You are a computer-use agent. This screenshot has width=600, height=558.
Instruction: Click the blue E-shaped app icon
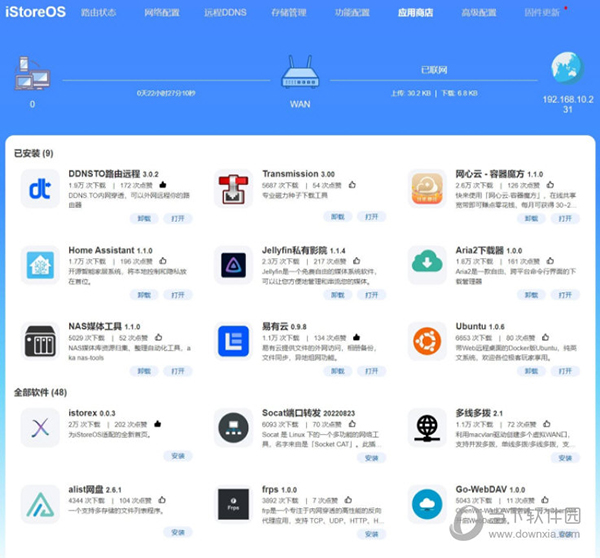pyautogui.click(x=233, y=341)
